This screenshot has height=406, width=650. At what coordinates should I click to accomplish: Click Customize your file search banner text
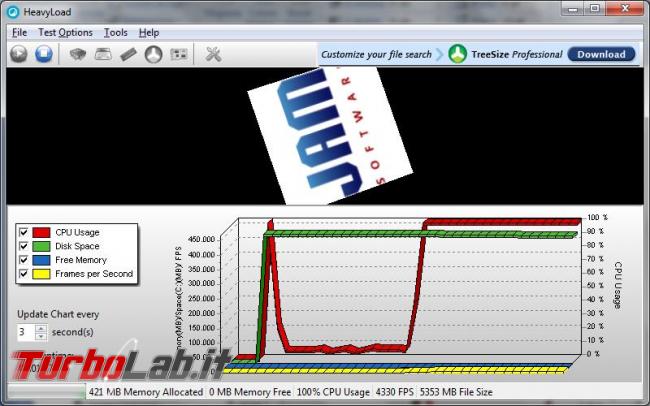pos(376,54)
